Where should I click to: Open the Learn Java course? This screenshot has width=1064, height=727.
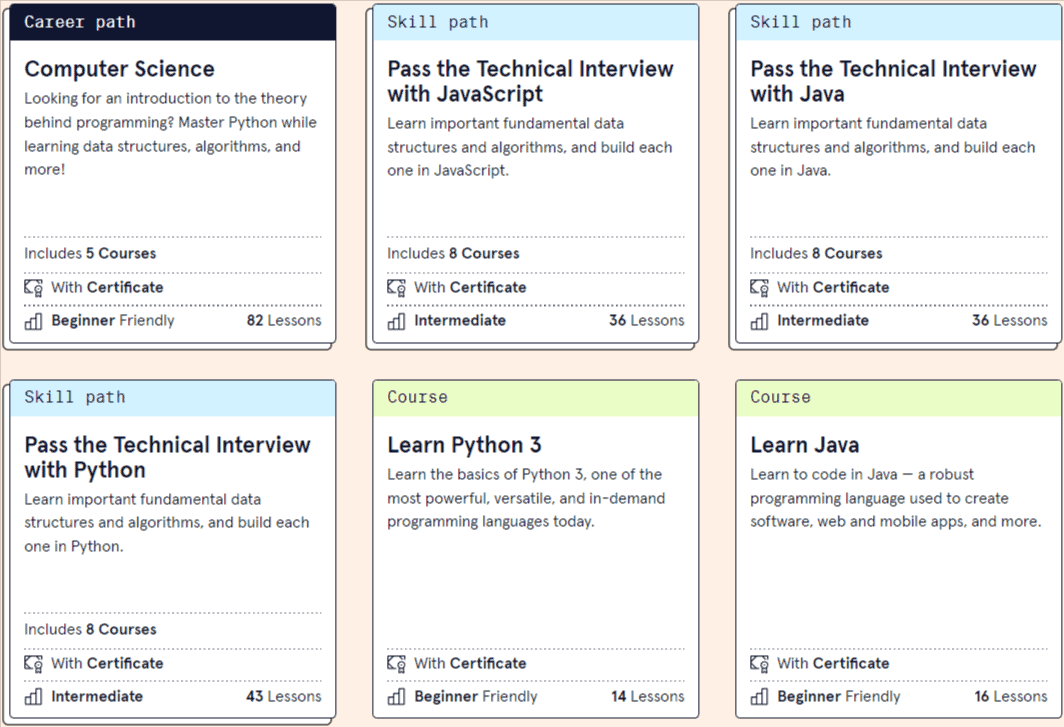(804, 445)
